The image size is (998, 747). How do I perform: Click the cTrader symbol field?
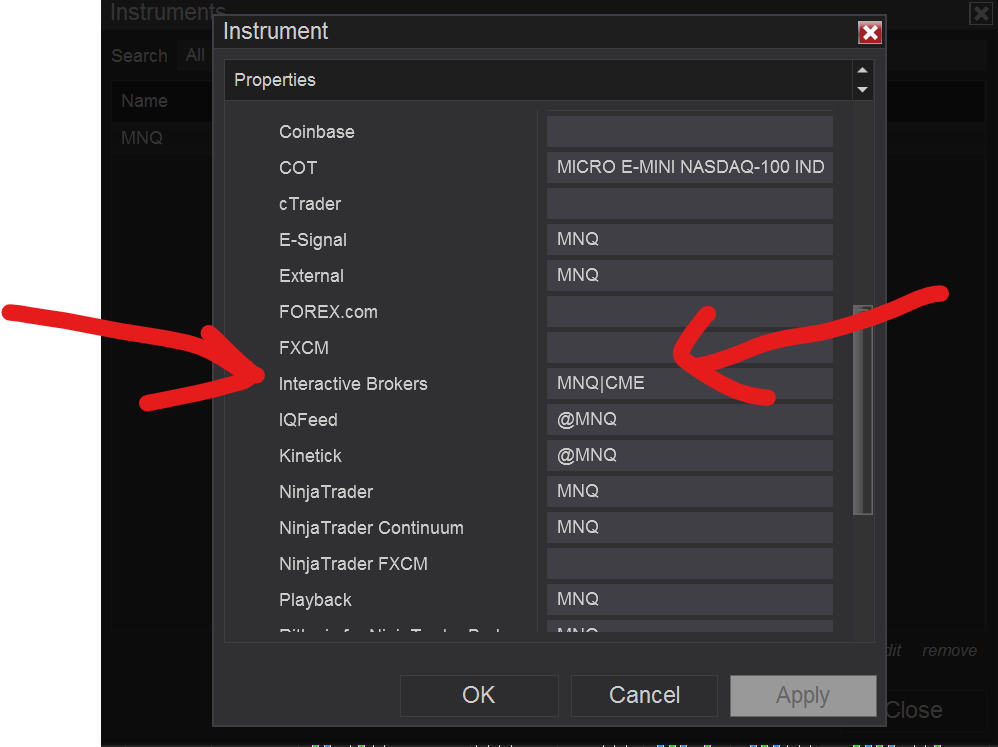coord(689,203)
